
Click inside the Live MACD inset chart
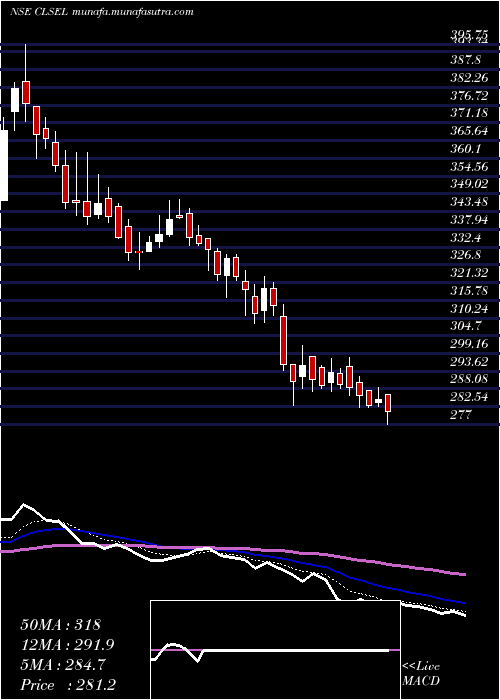(275, 650)
